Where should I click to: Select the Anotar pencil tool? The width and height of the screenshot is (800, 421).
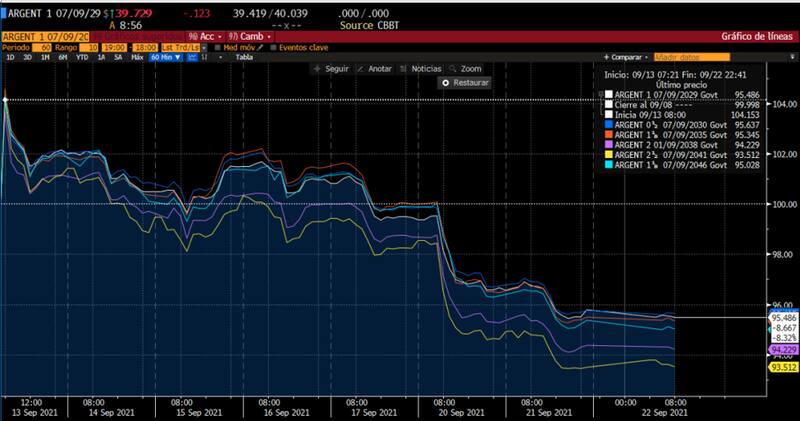(361, 68)
